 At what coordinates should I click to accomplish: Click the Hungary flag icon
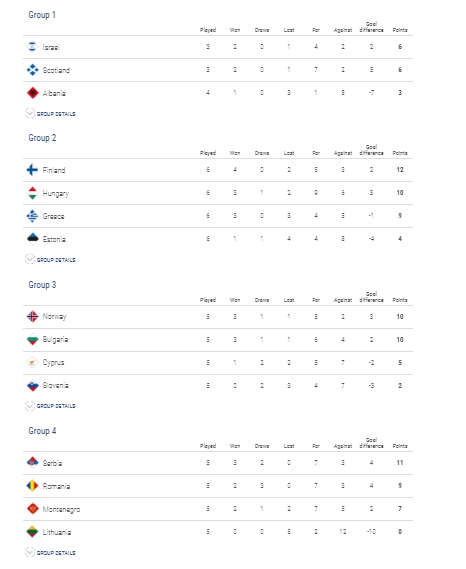click(32, 193)
